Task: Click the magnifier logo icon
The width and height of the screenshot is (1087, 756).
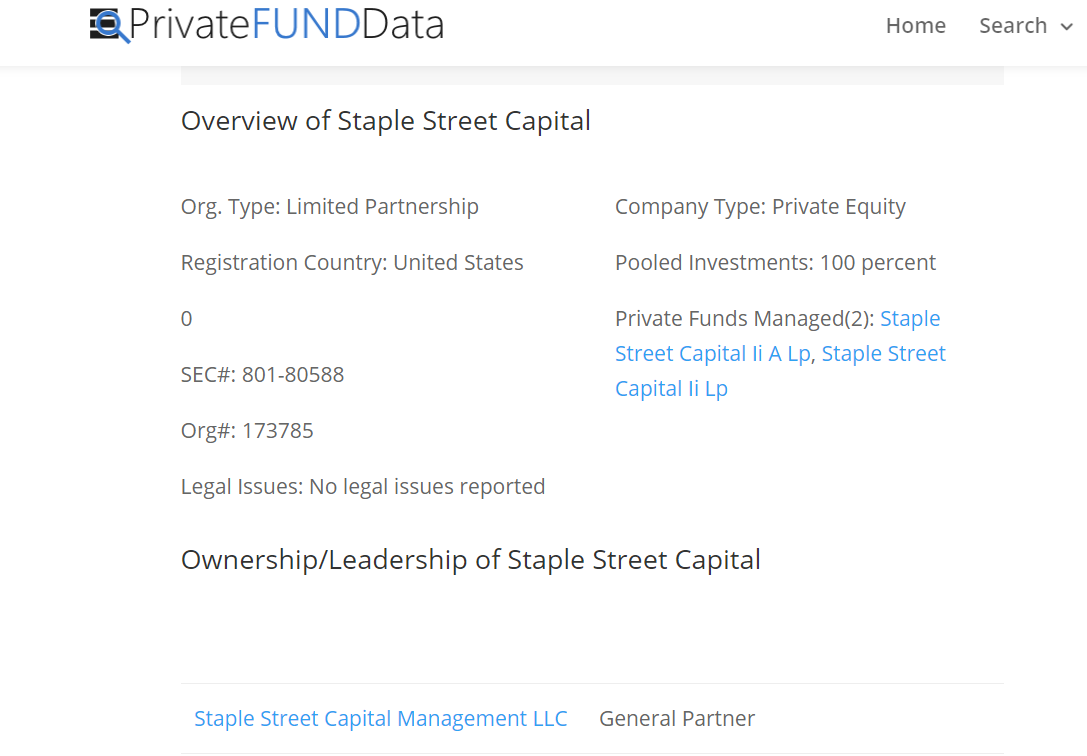Action: [109, 25]
